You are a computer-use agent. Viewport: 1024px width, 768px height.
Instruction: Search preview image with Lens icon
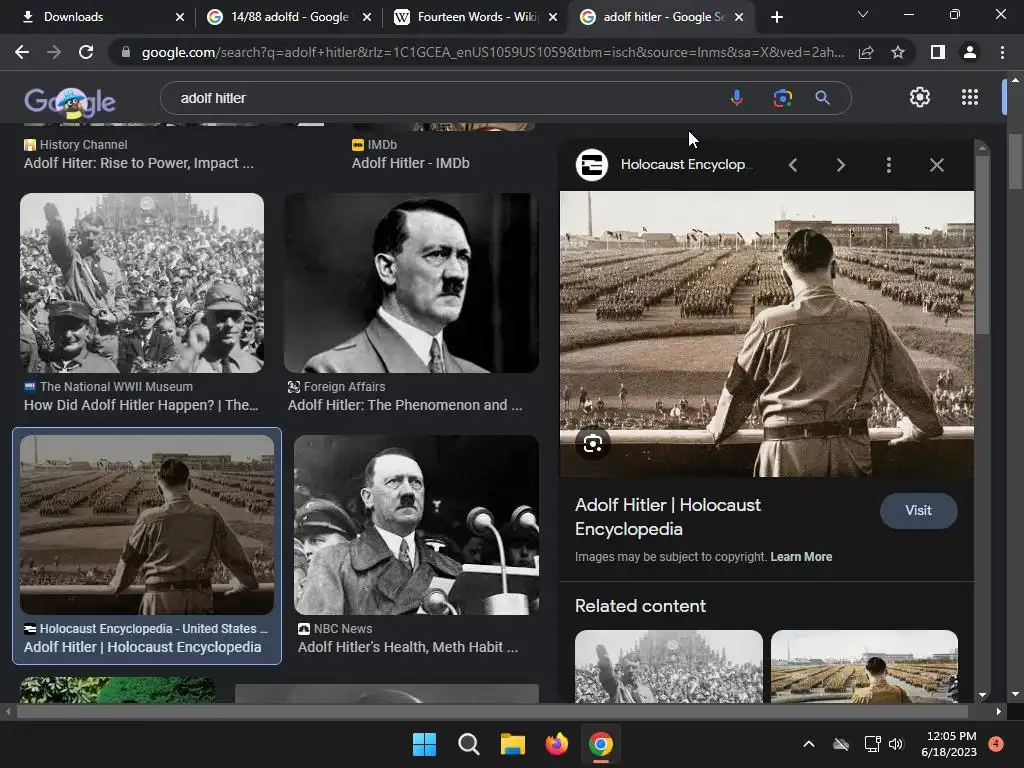coord(592,444)
